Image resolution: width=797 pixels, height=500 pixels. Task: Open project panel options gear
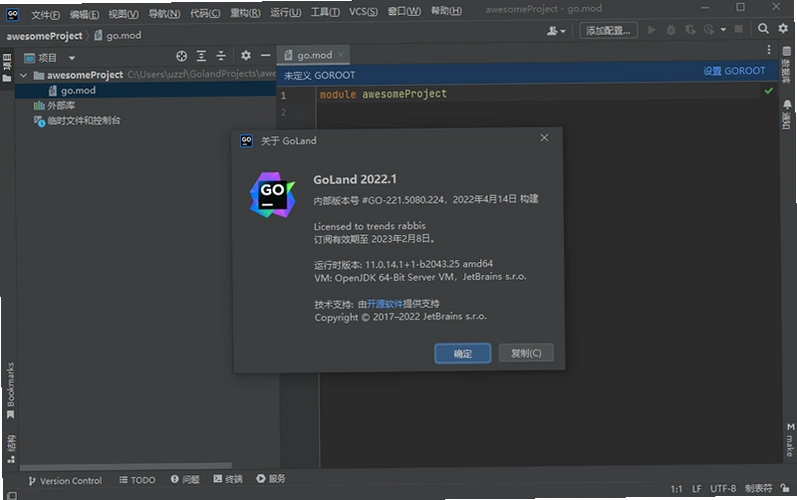point(246,55)
